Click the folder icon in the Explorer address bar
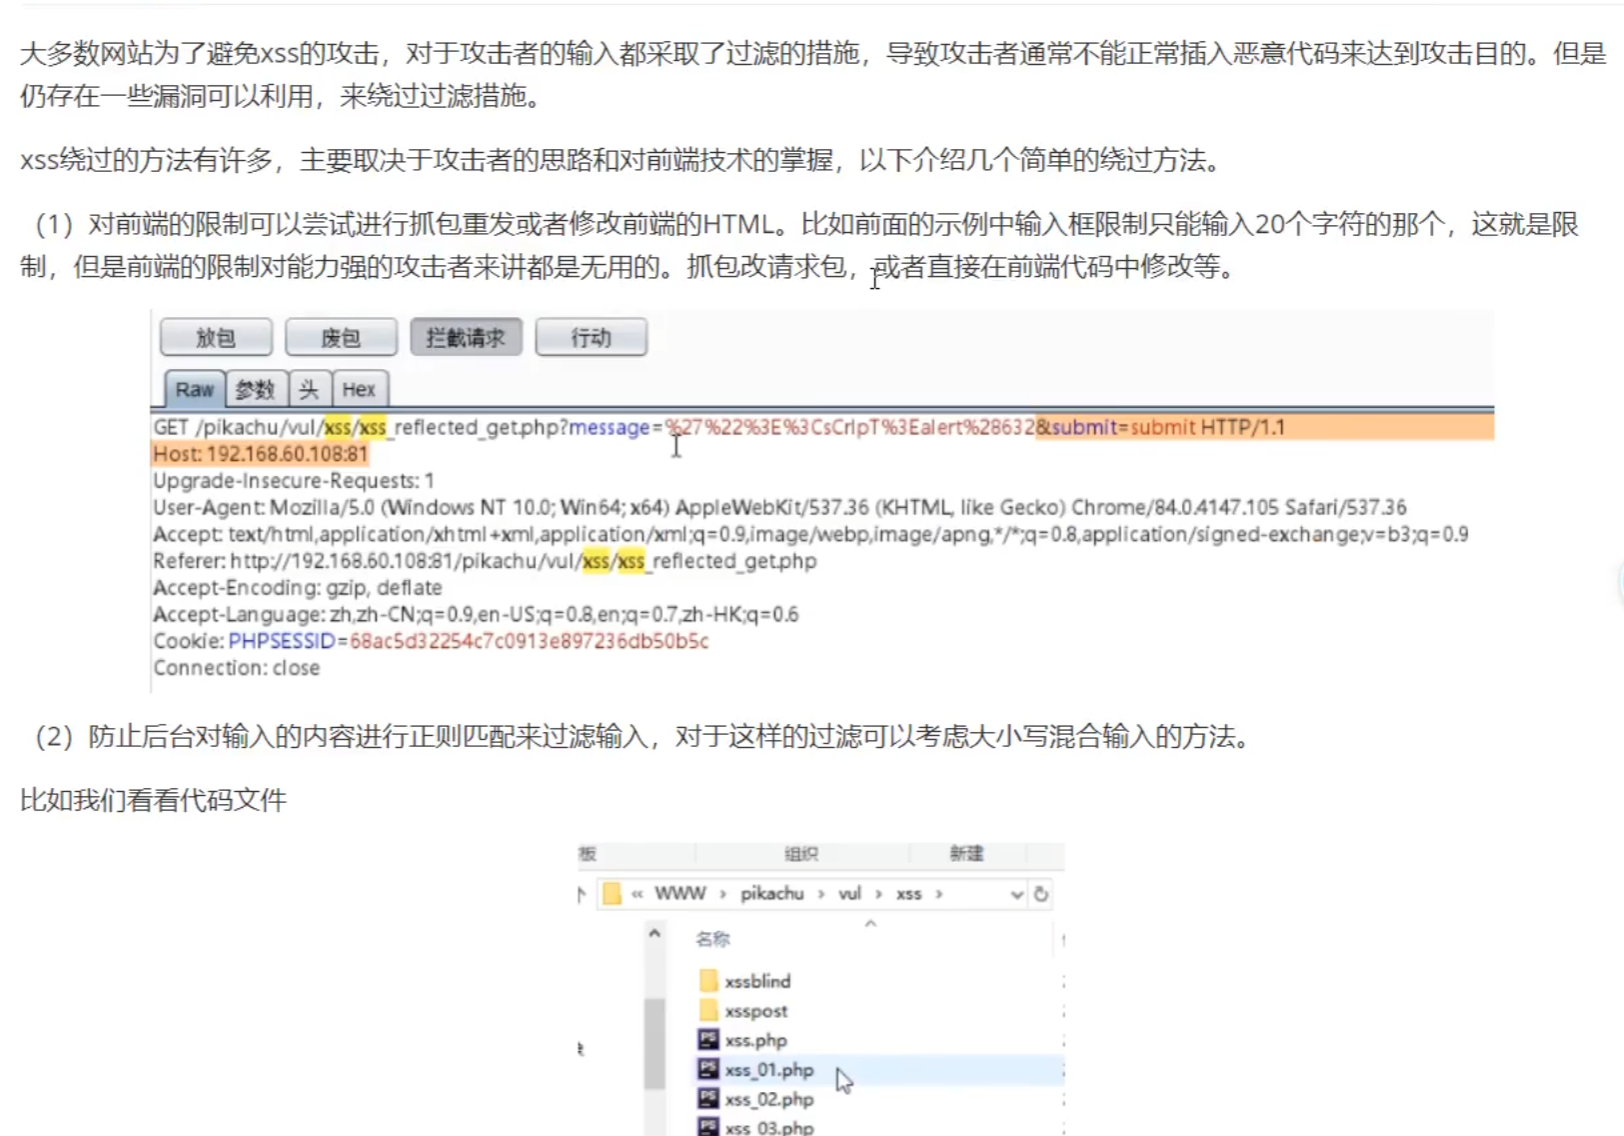The image size is (1624, 1136). pyautogui.click(x=611, y=894)
